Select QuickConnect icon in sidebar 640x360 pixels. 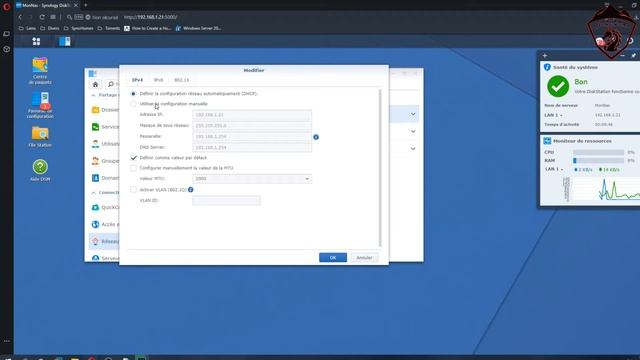pos(96,207)
